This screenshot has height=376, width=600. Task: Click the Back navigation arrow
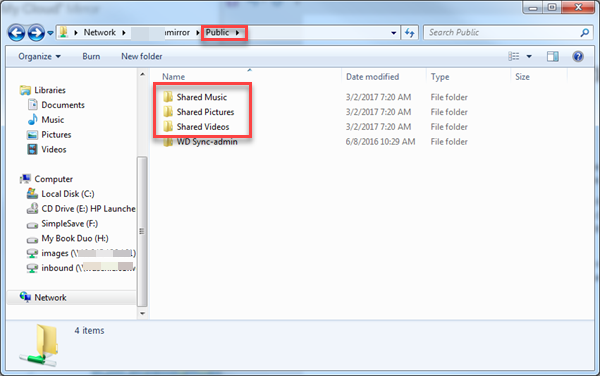point(16,33)
